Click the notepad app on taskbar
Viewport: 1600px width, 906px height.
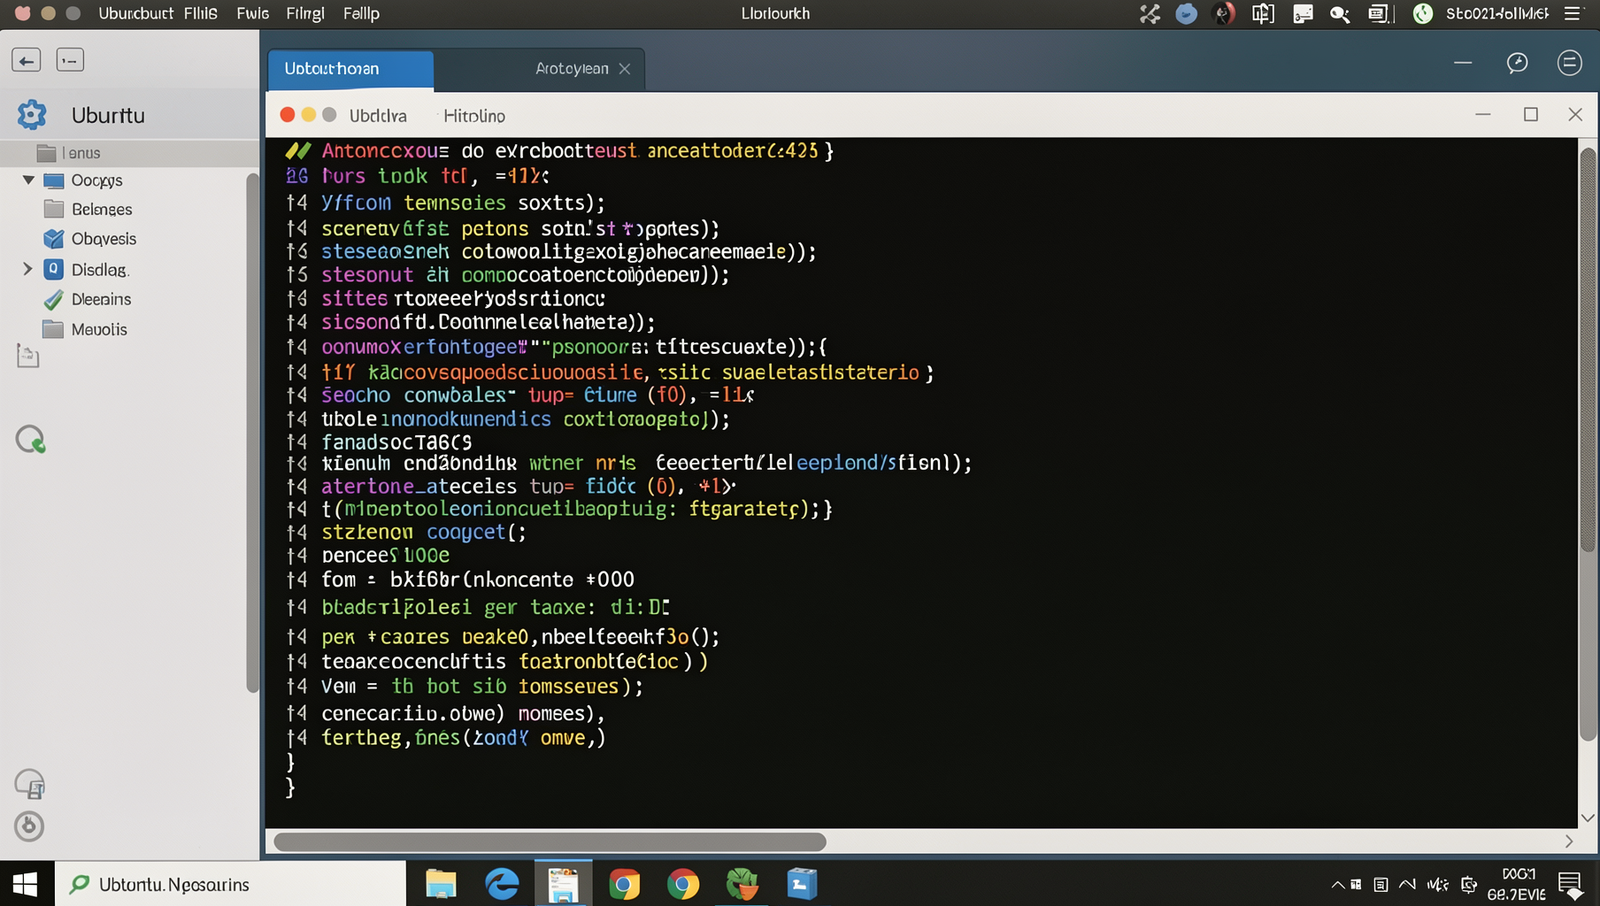(563, 884)
